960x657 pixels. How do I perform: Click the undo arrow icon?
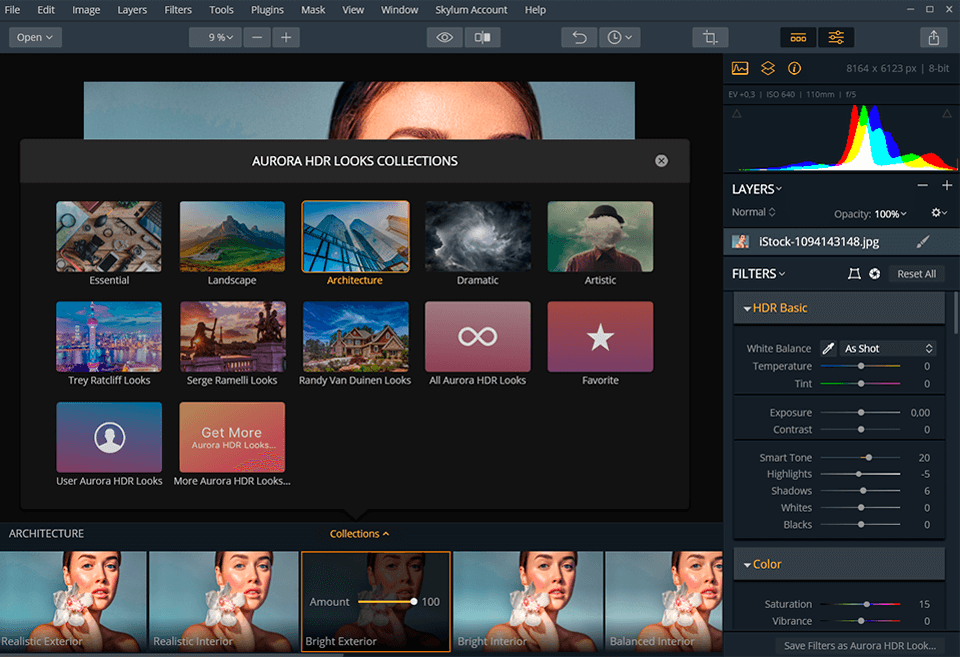(578, 37)
